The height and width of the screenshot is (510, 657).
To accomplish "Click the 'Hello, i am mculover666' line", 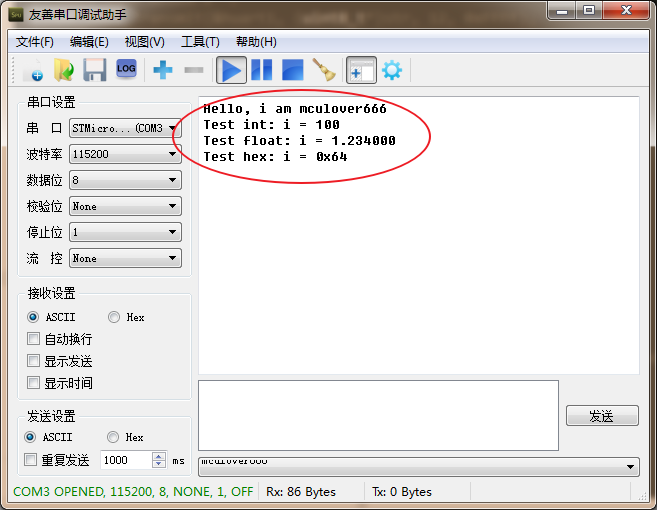I will click(x=295, y=109).
